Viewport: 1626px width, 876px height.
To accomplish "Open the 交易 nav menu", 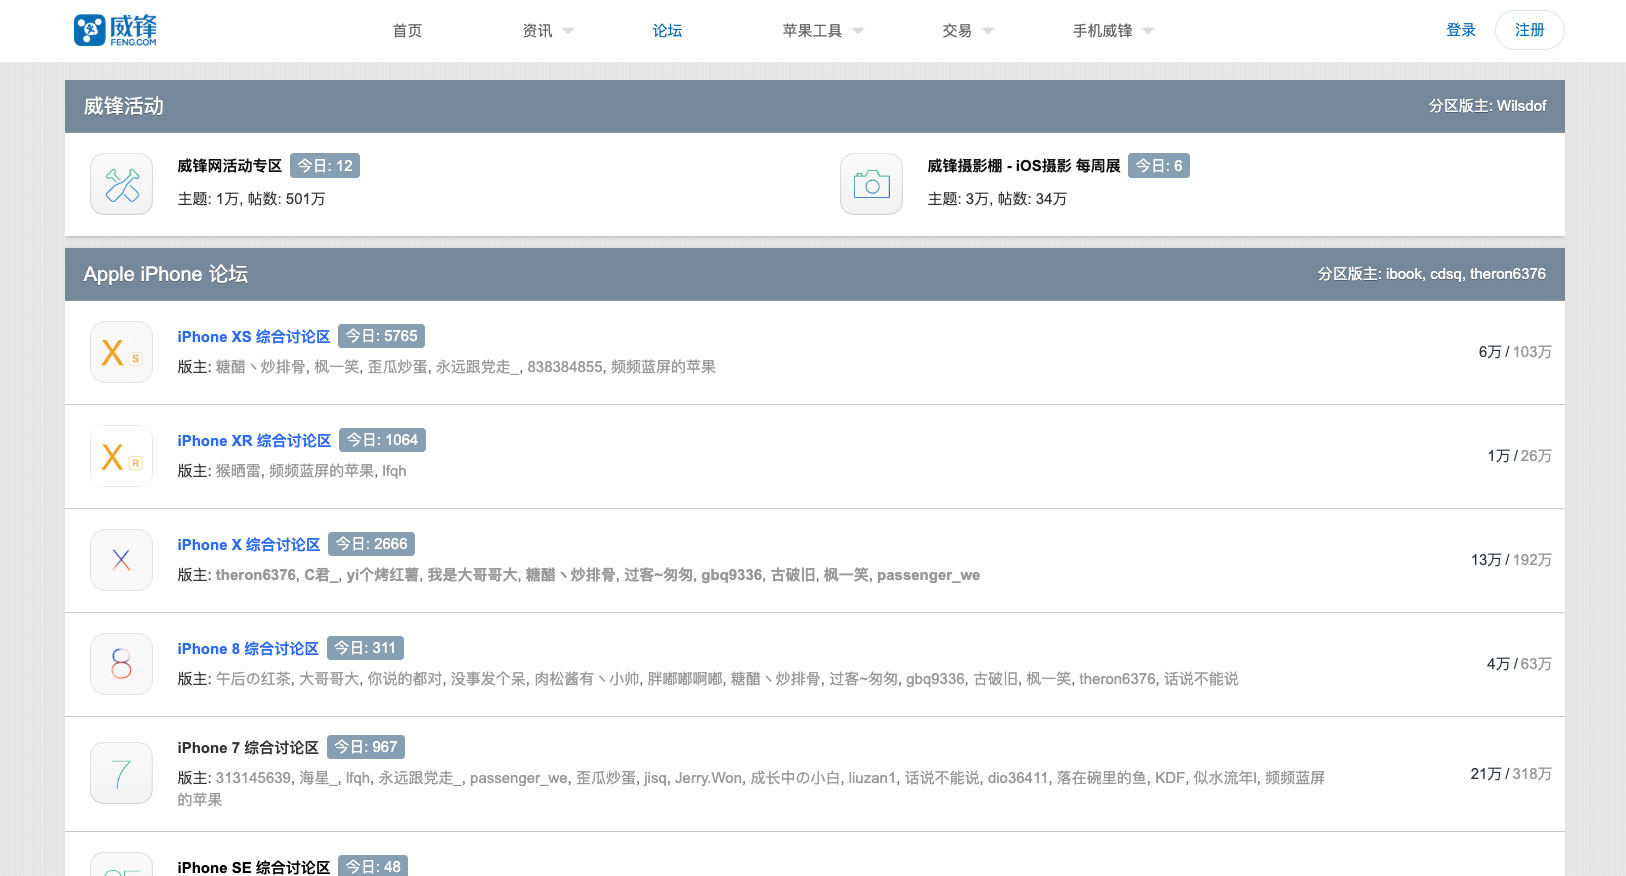I will pyautogui.click(x=957, y=31).
